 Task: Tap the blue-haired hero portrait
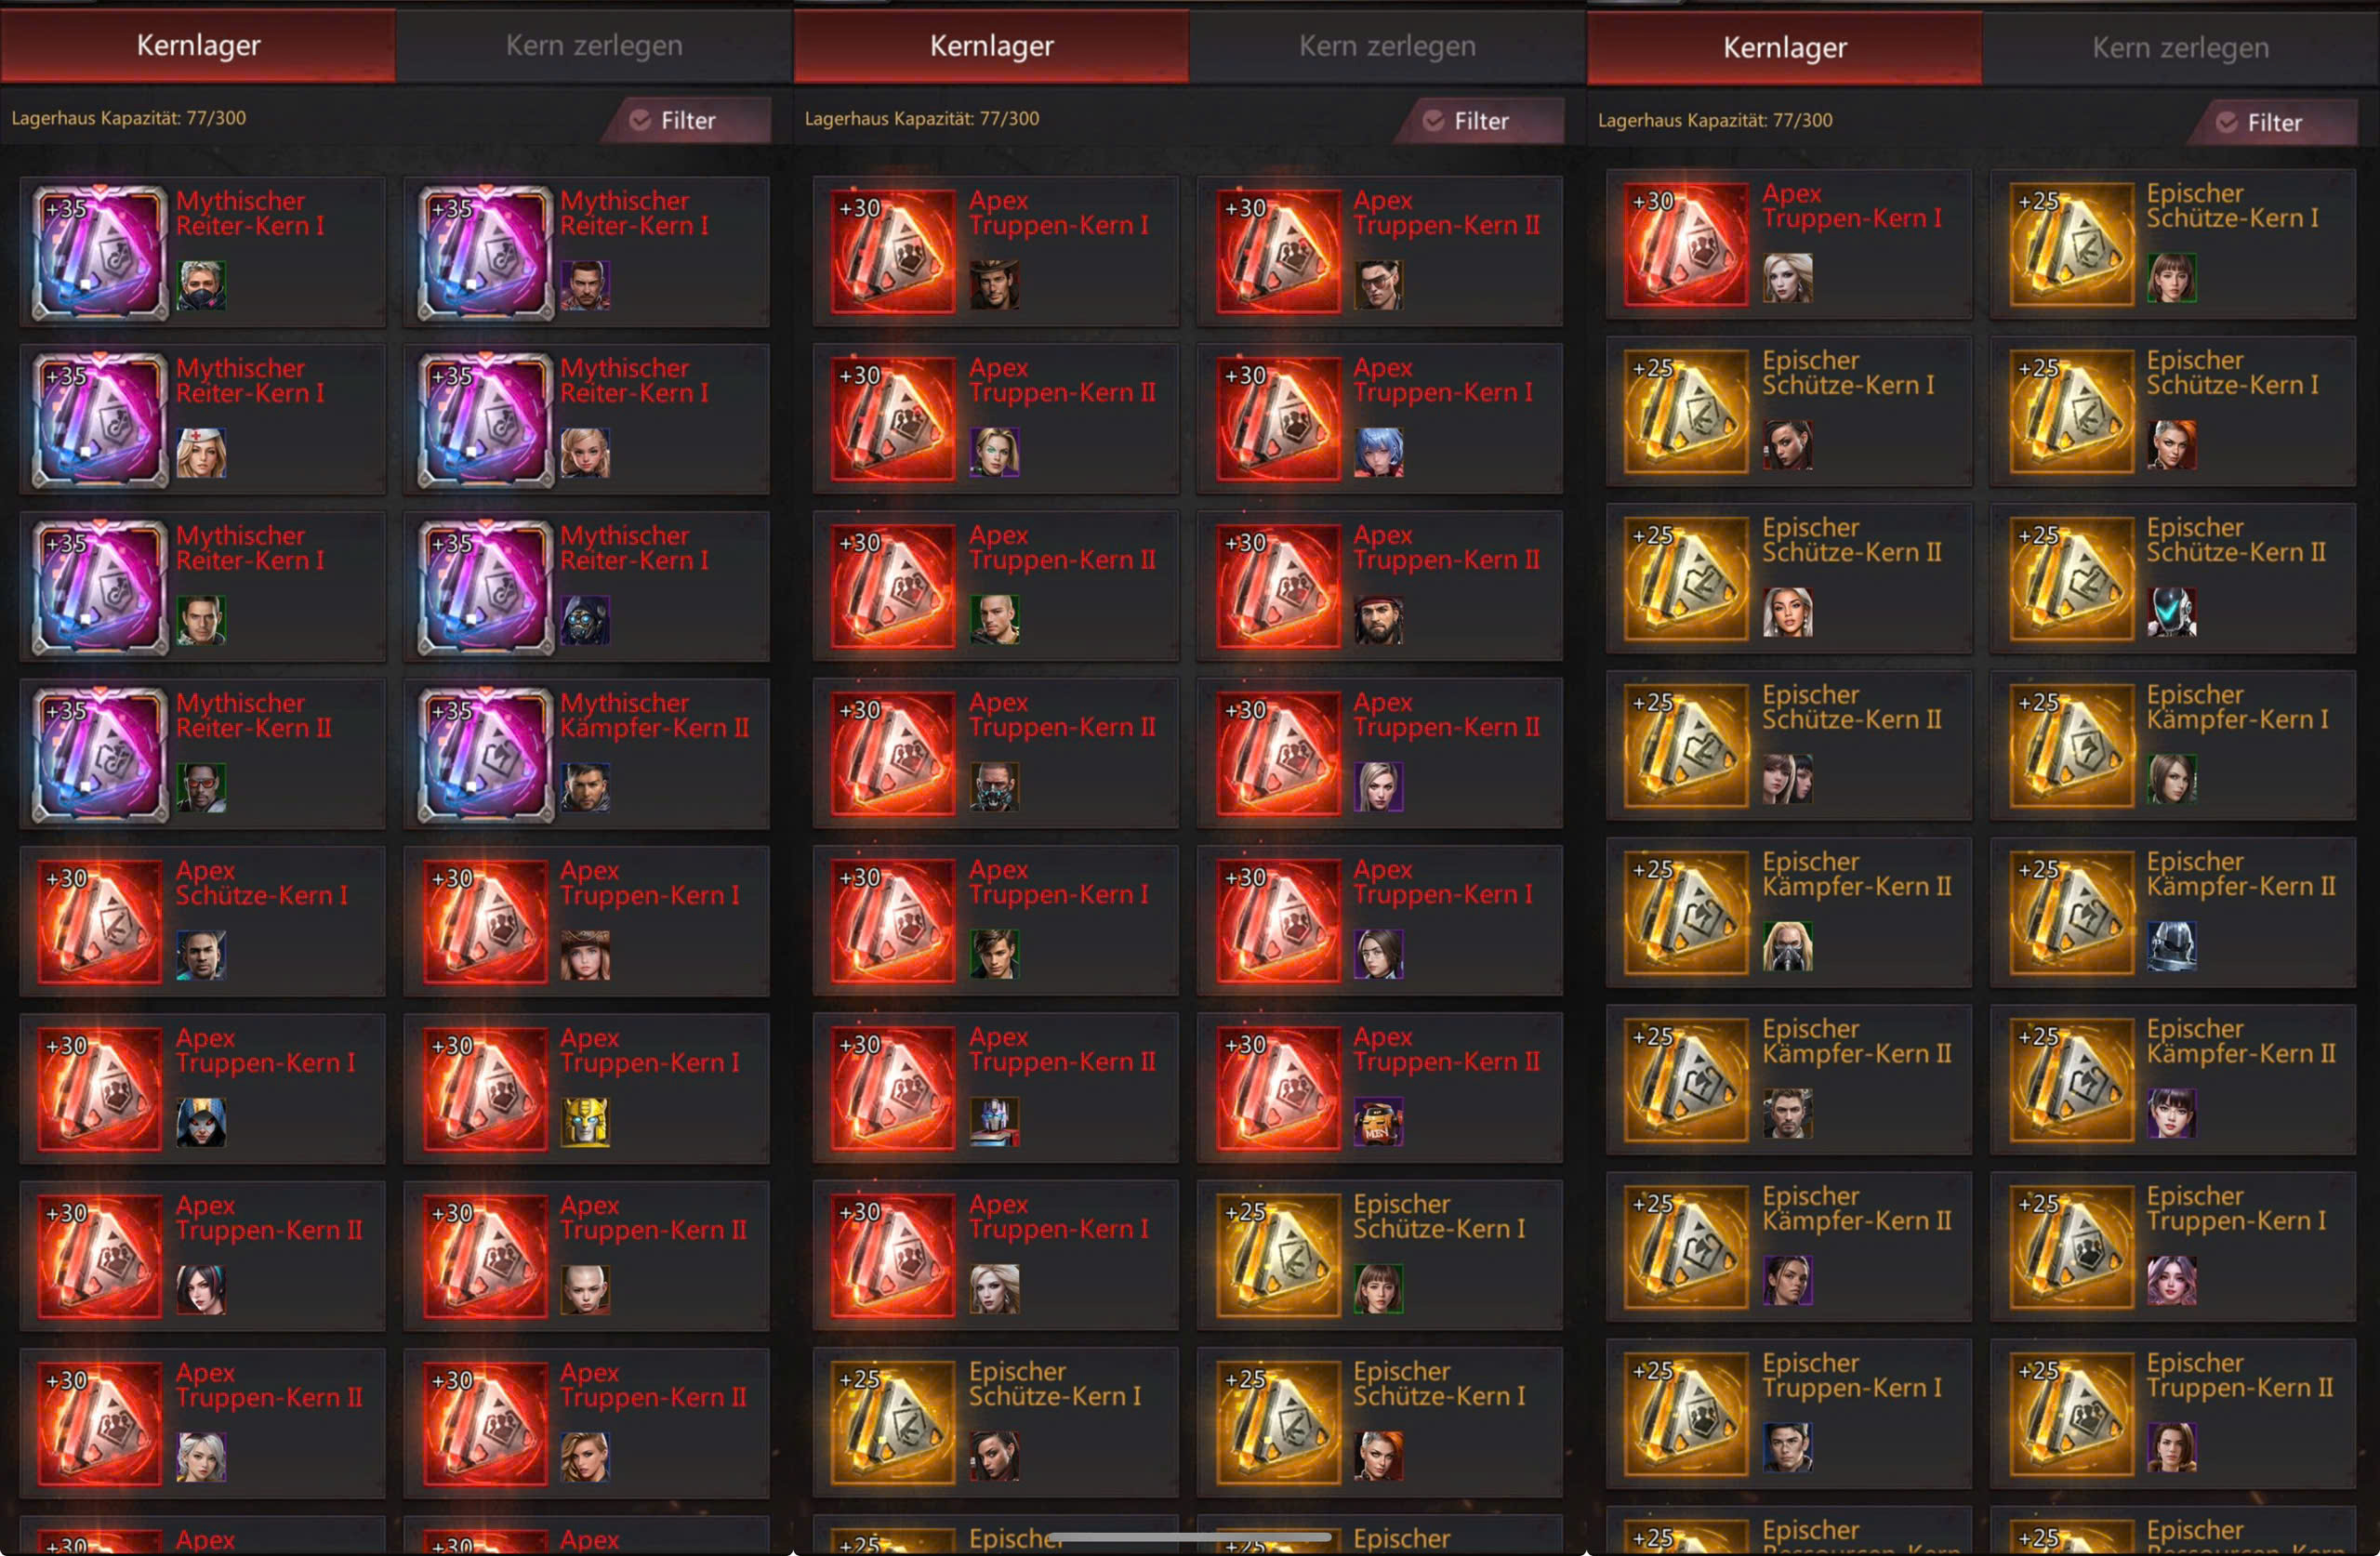pos(1379,452)
